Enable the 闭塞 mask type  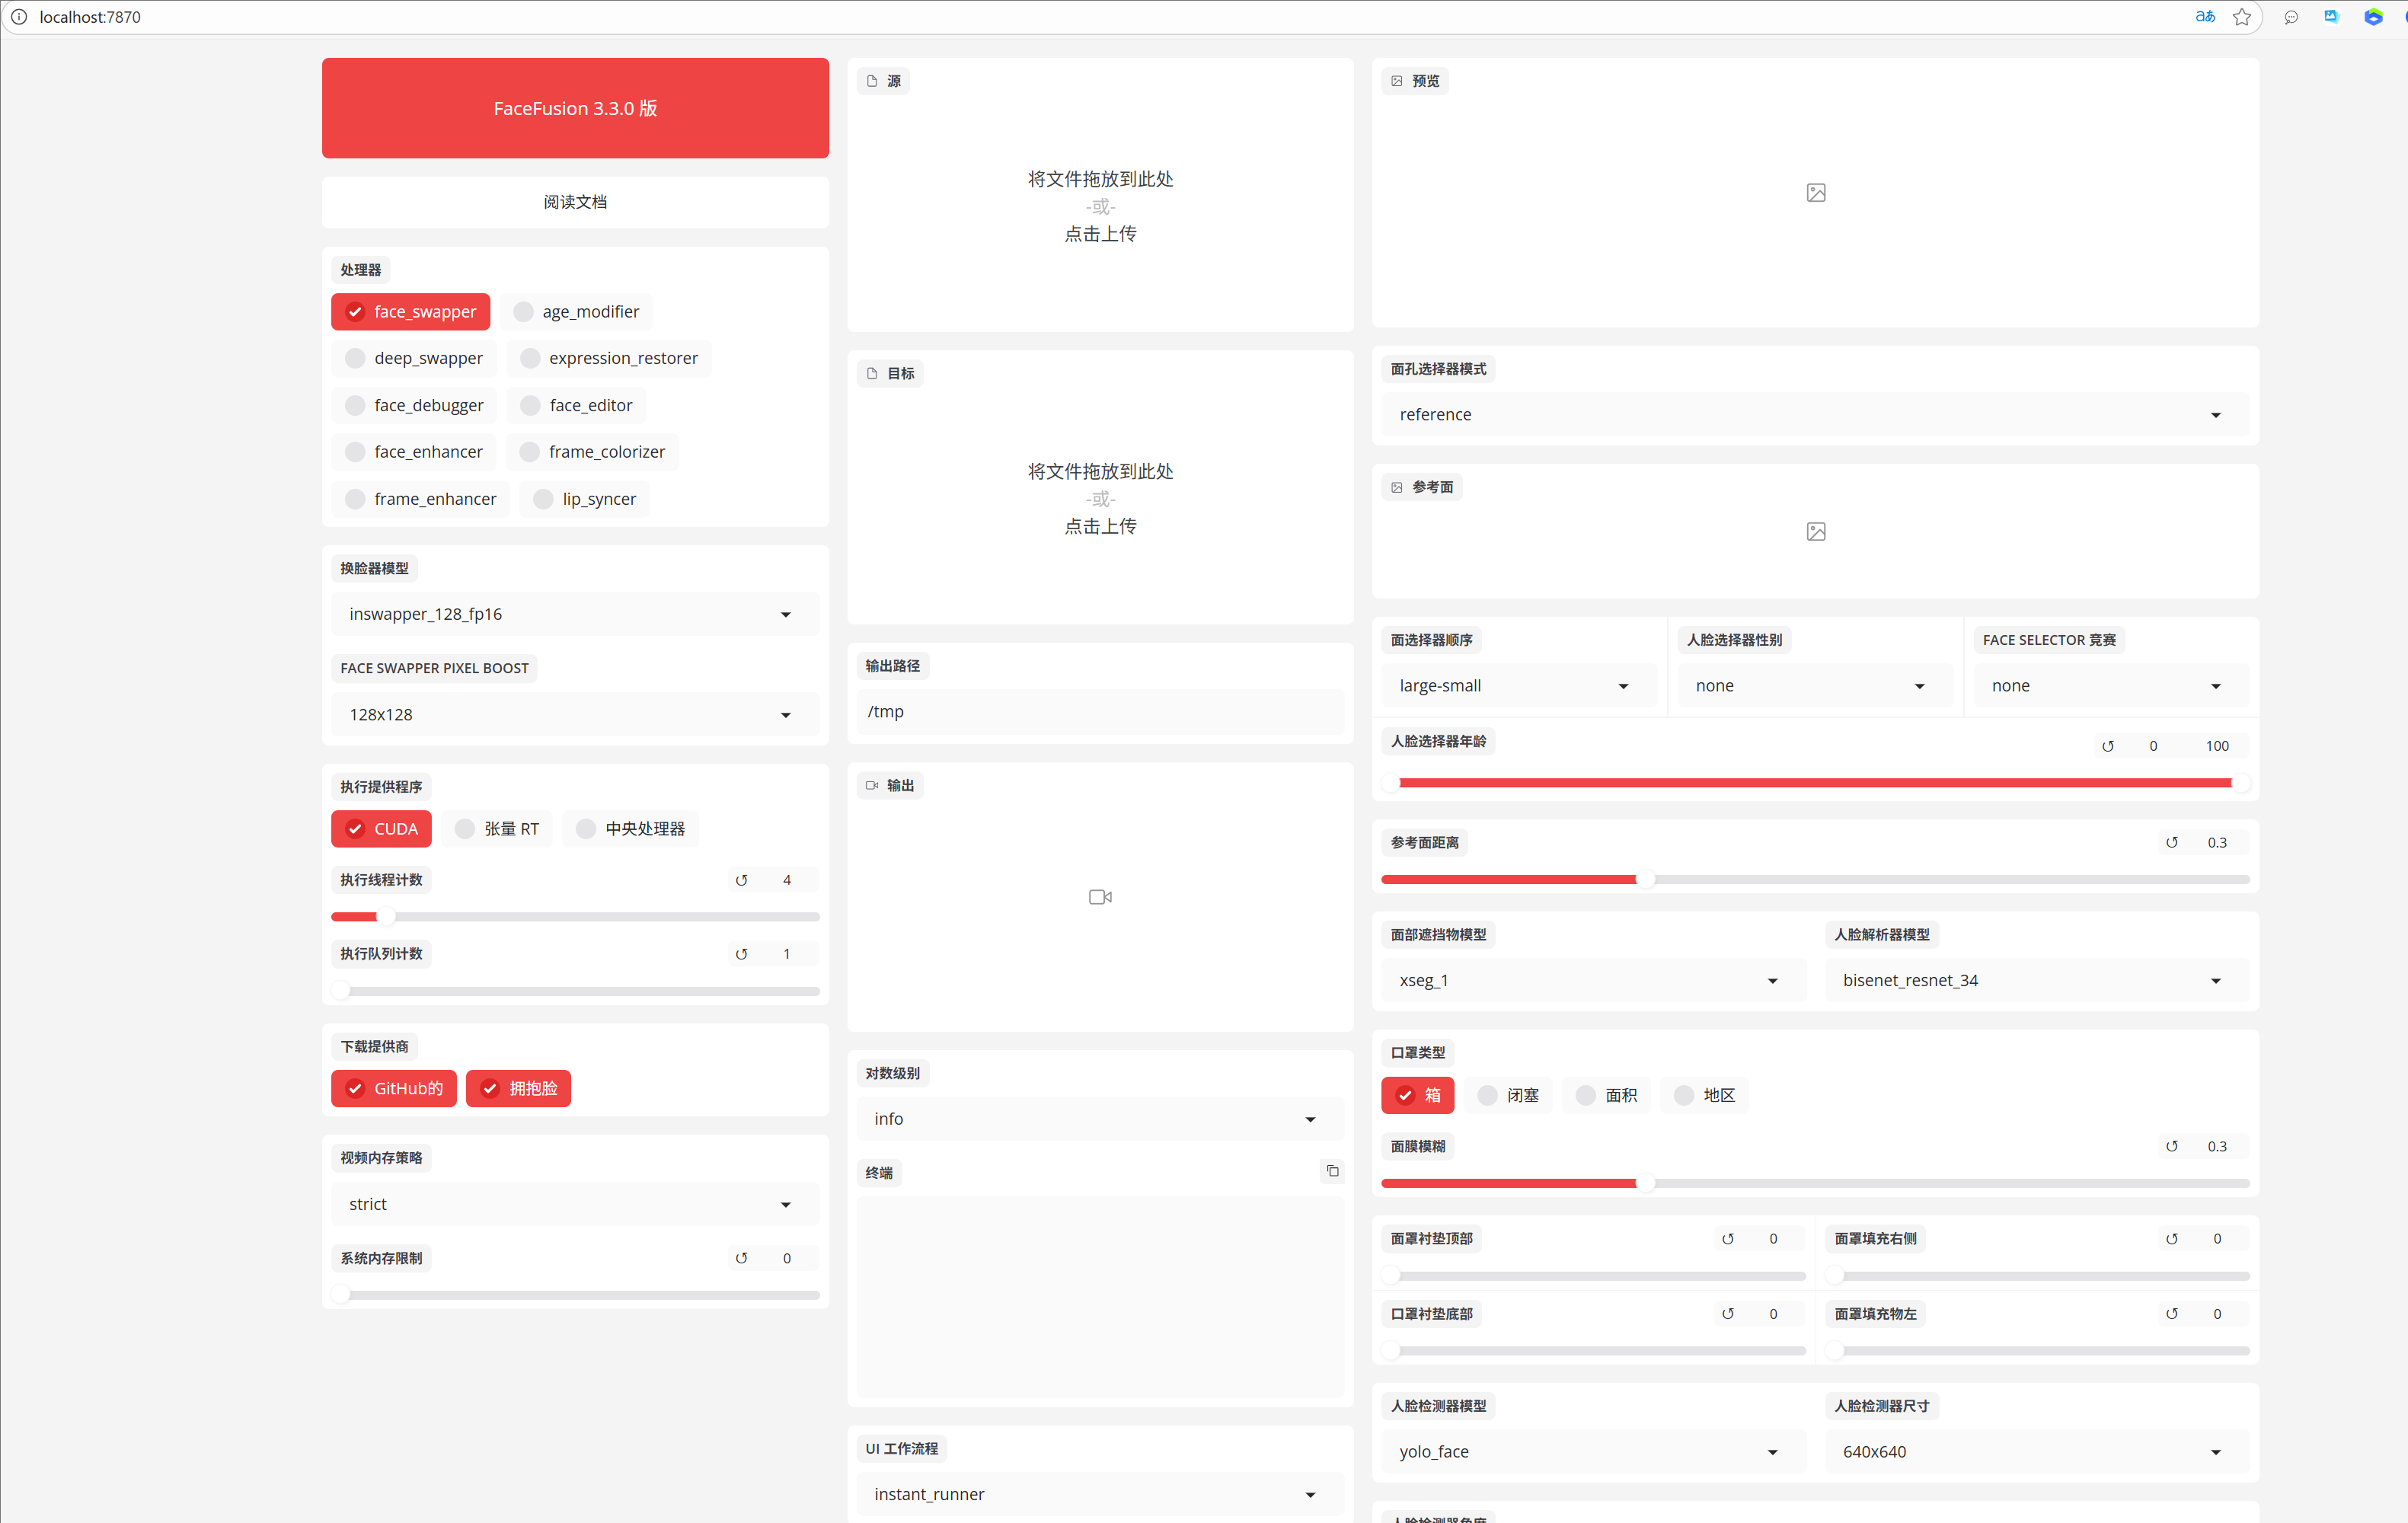[x=1508, y=1096]
